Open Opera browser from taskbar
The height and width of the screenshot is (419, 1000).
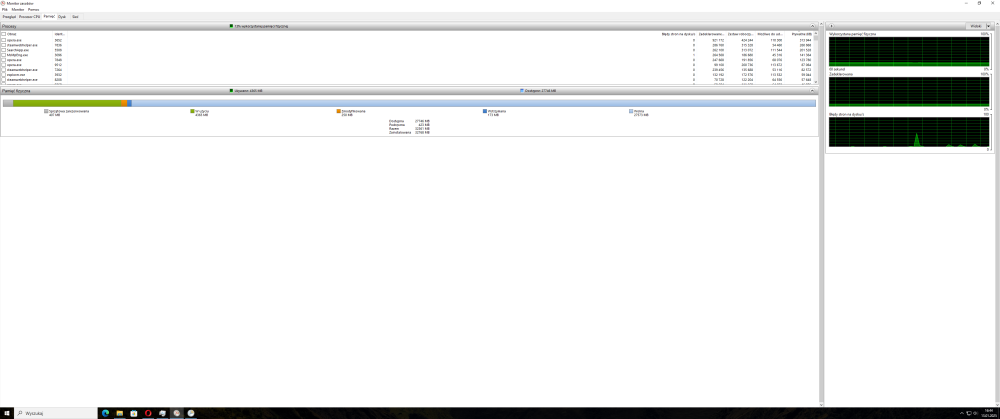[148, 413]
